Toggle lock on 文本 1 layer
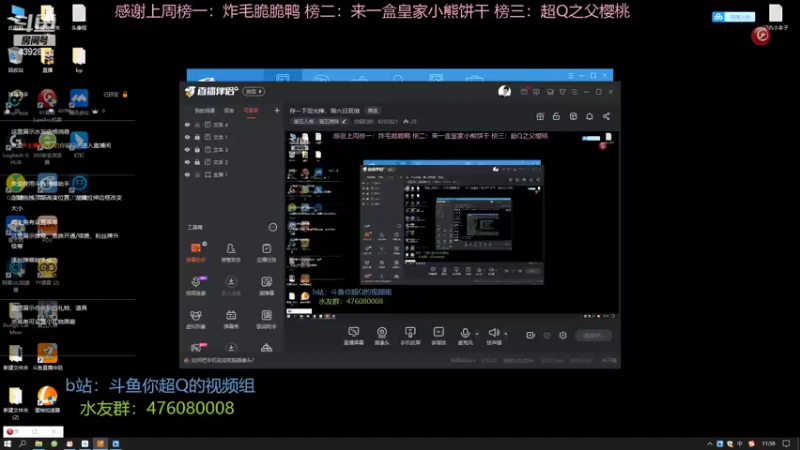Viewport: 800px width, 450px height. point(197,137)
